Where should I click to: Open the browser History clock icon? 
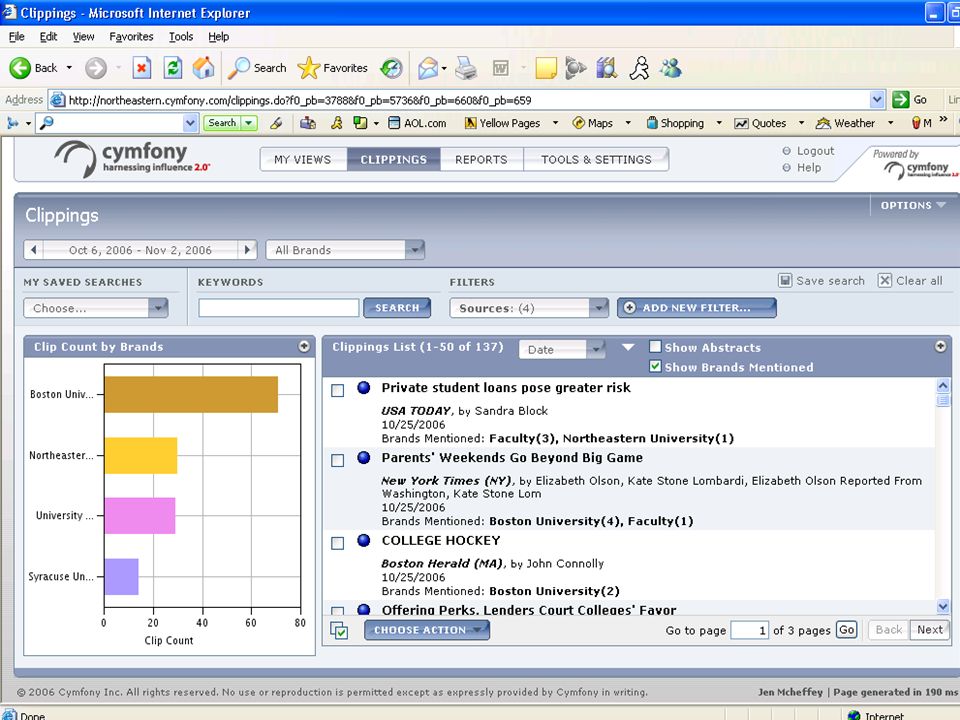[391, 68]
